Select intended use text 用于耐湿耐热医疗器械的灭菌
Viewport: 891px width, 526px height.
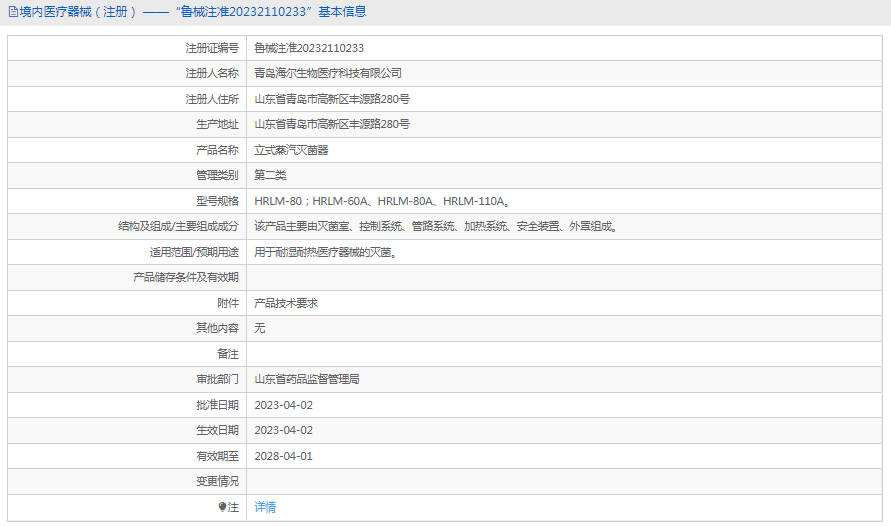[325, 252]
